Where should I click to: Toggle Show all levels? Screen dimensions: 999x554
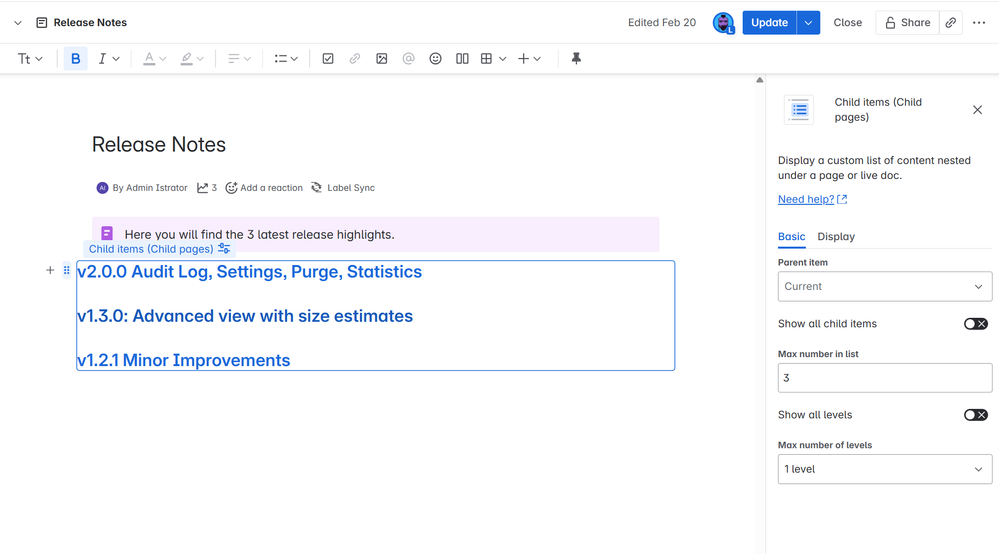[975, 415]
